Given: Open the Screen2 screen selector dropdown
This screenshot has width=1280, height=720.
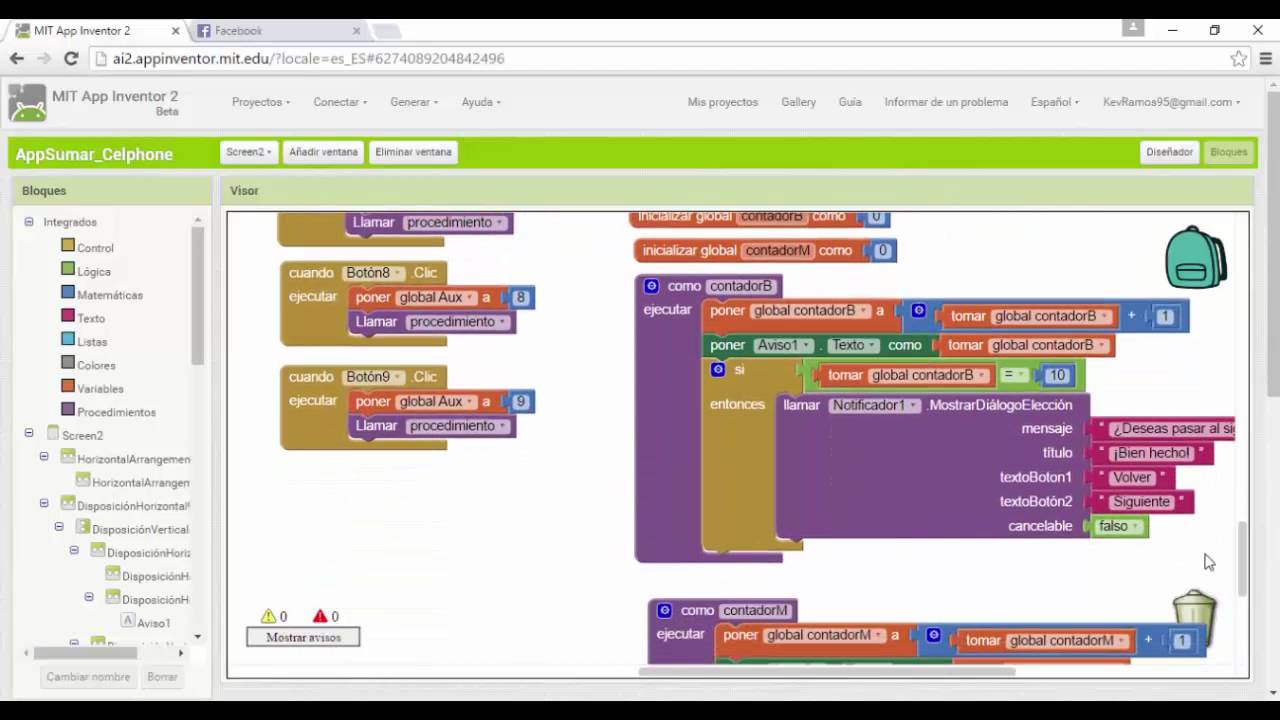Looking at the screenshot, I should [x=248, y=152].
